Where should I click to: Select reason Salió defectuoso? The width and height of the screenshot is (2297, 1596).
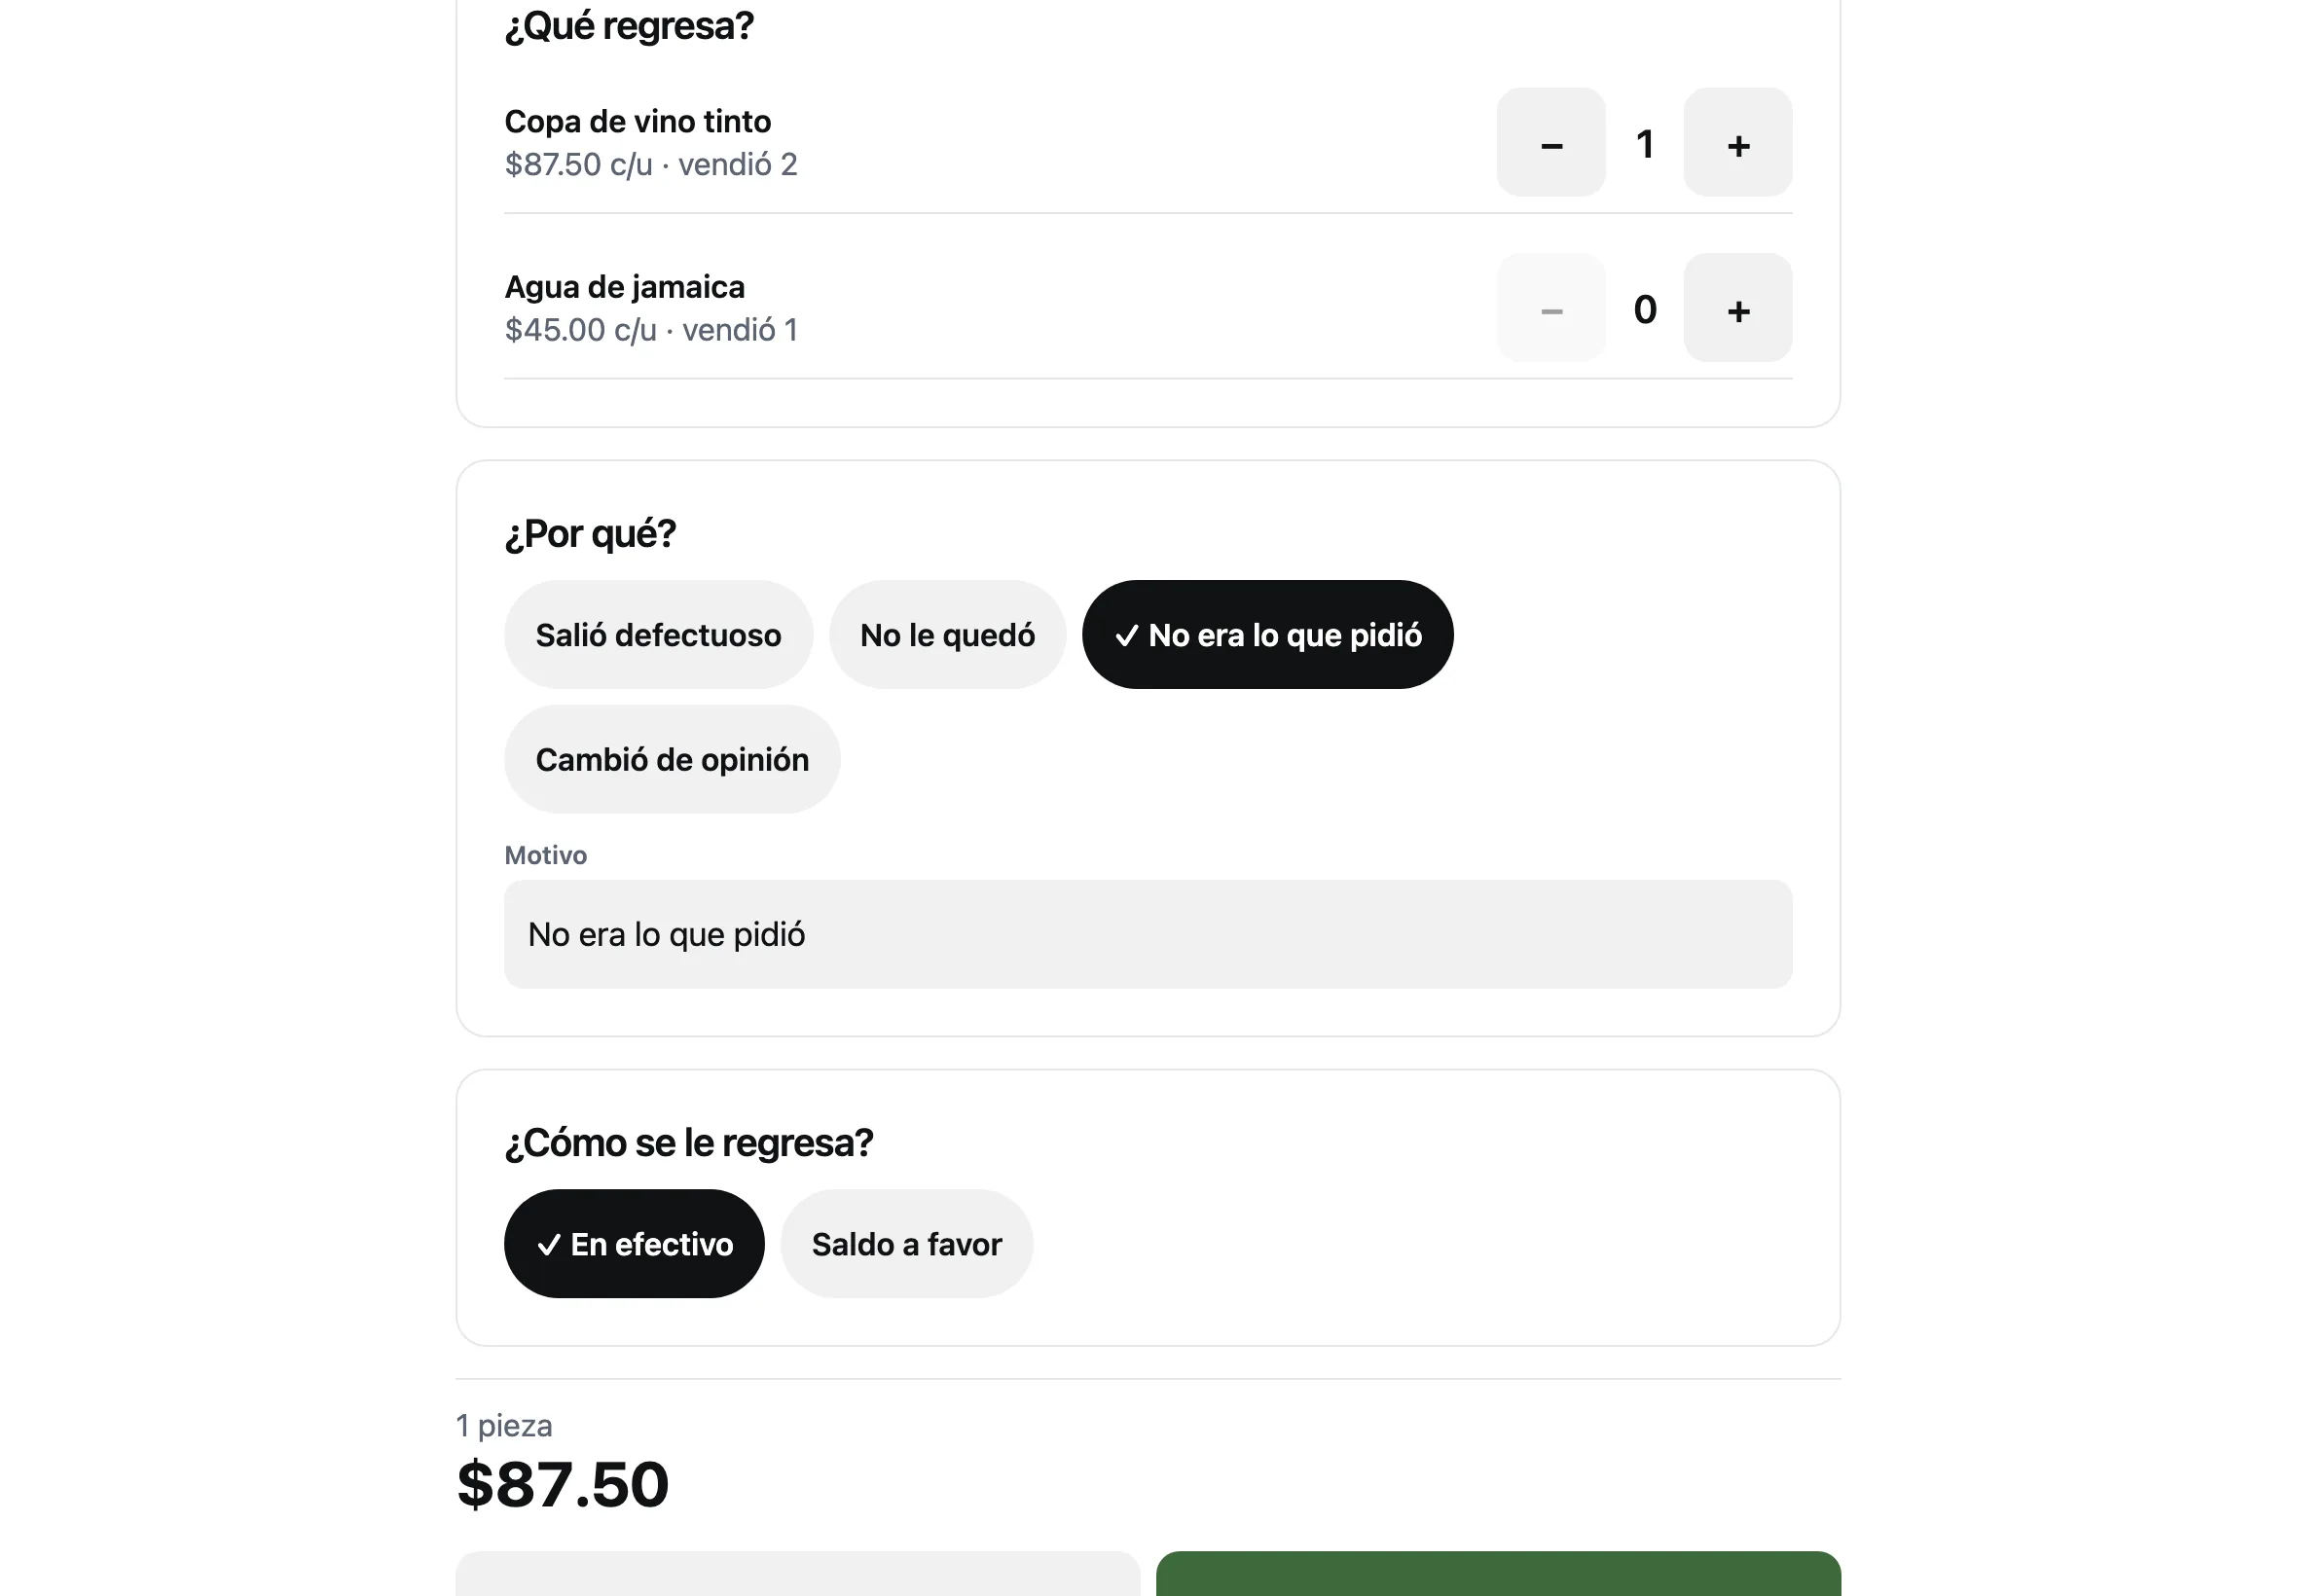[658, 635]
